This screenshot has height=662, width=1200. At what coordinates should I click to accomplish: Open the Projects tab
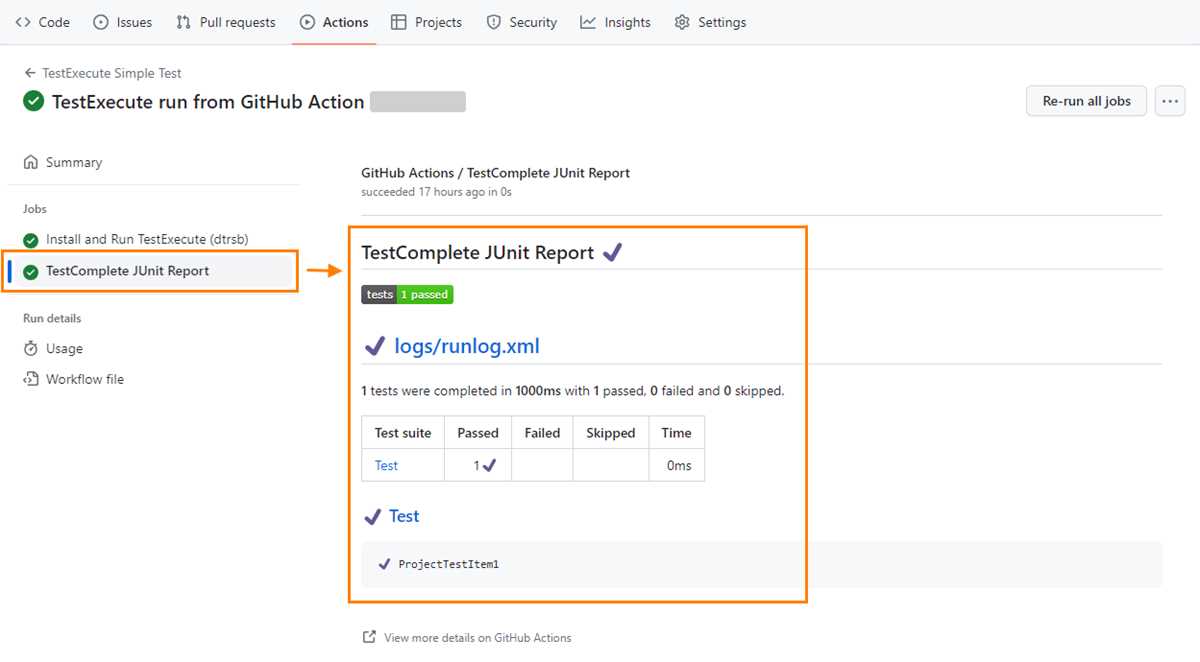[426, 22]
